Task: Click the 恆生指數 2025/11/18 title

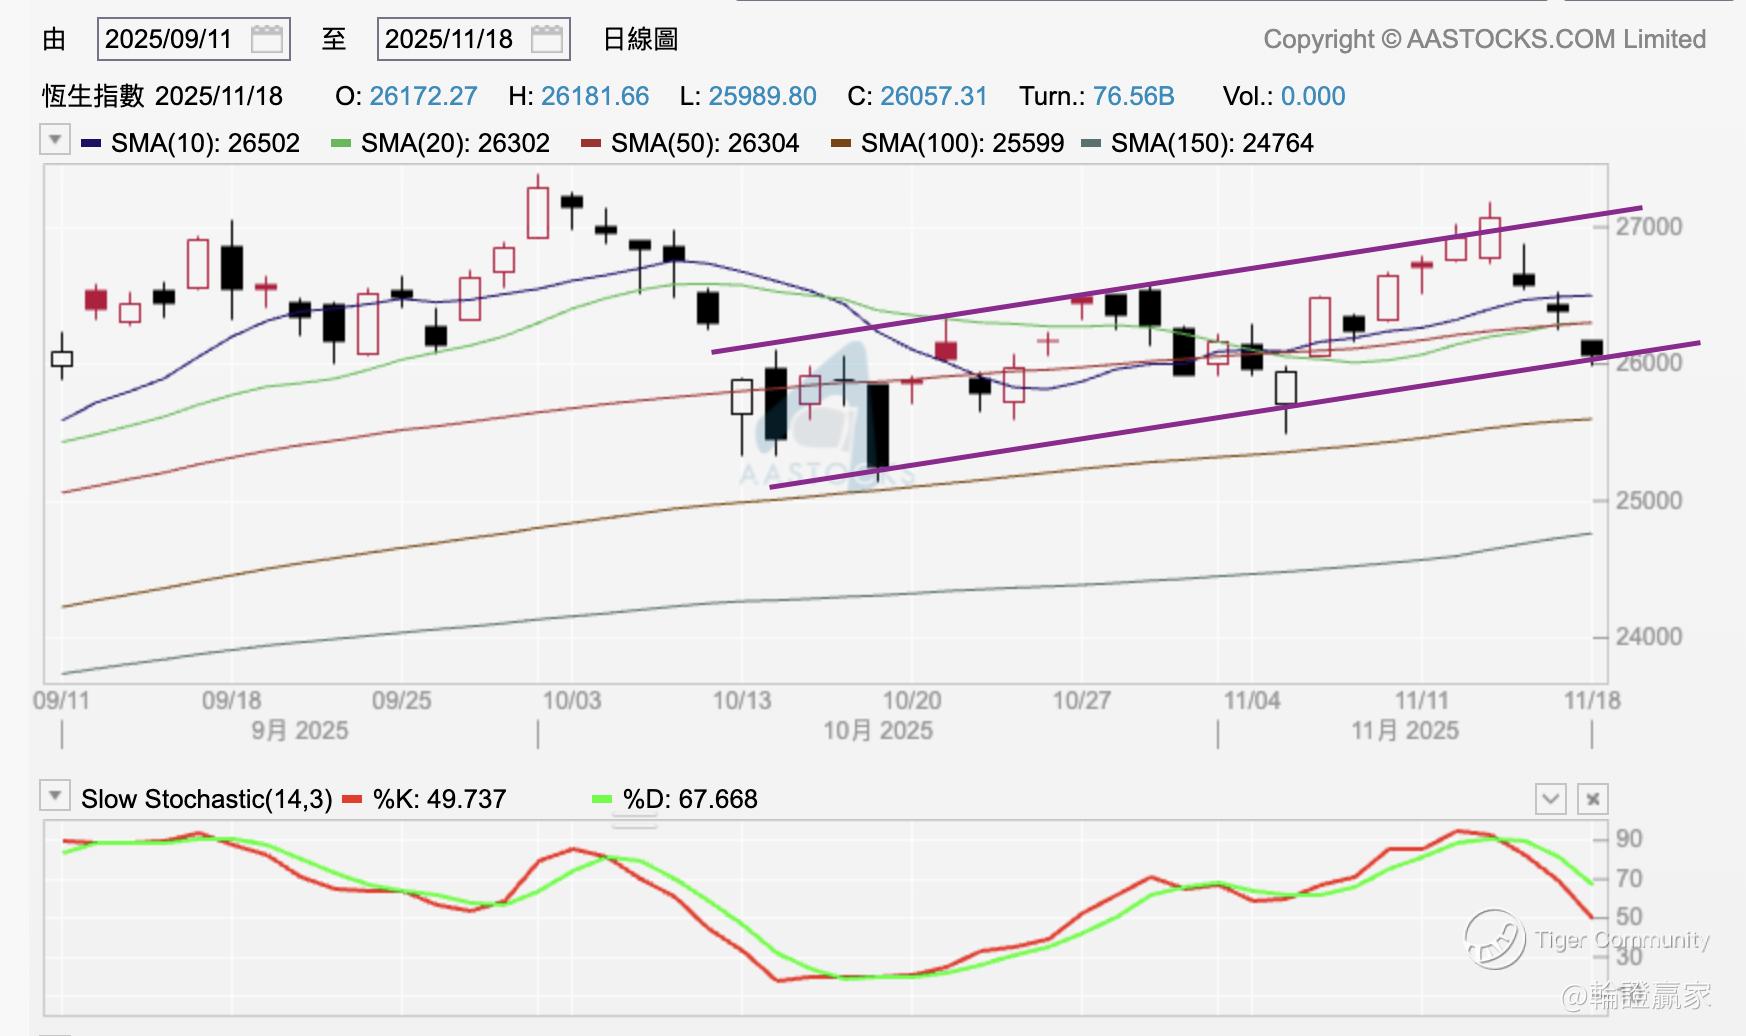Action: 163,96
